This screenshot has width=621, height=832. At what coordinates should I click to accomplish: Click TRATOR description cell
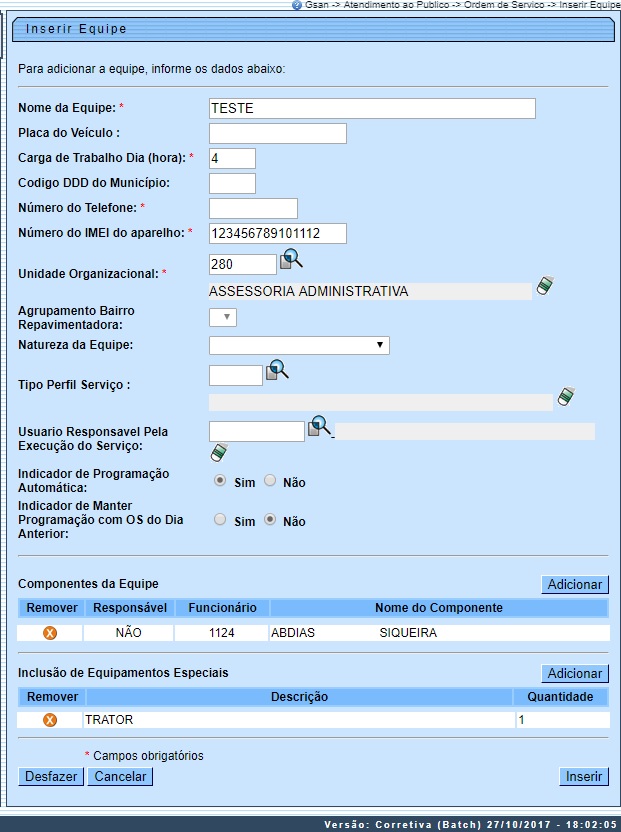[299, 720]
